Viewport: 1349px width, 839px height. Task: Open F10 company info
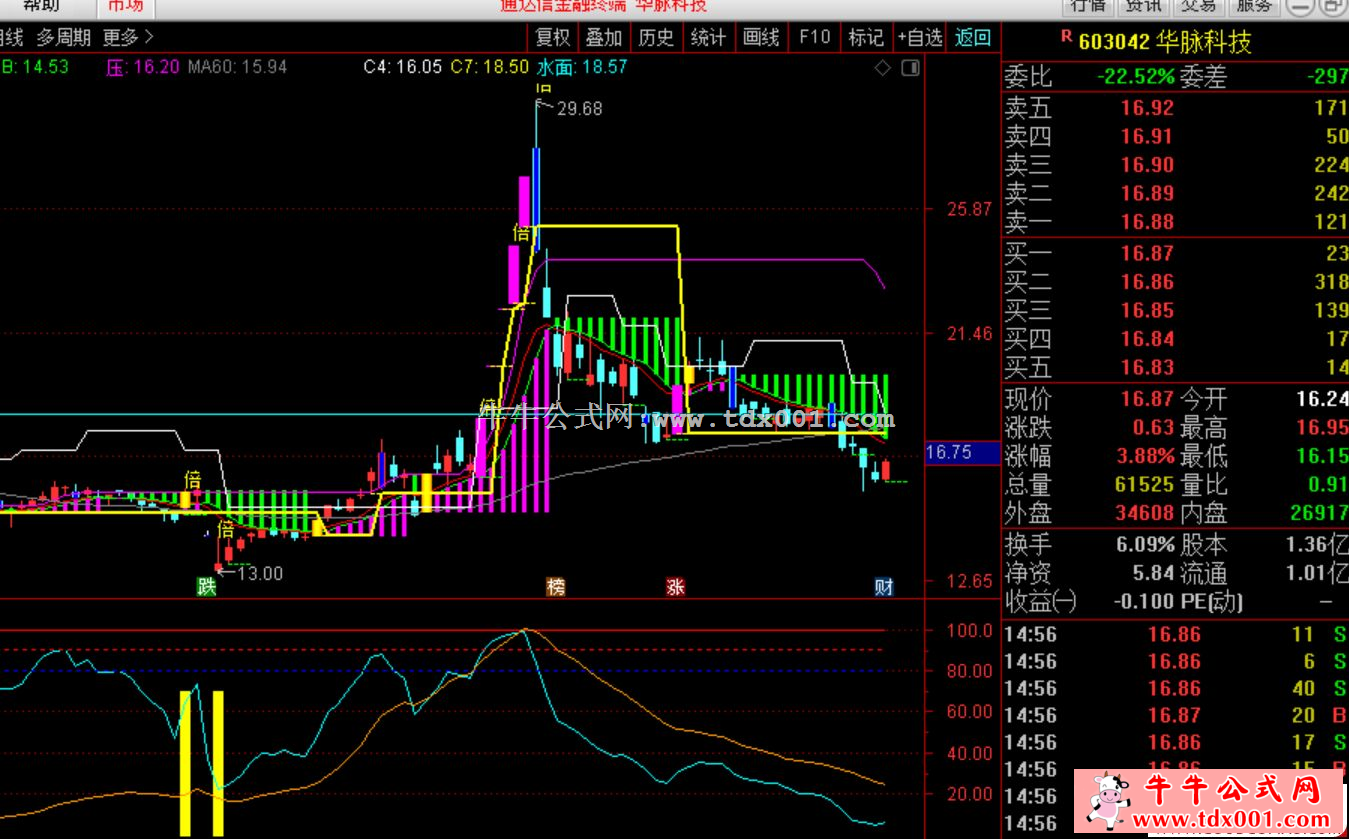(814, 38)
